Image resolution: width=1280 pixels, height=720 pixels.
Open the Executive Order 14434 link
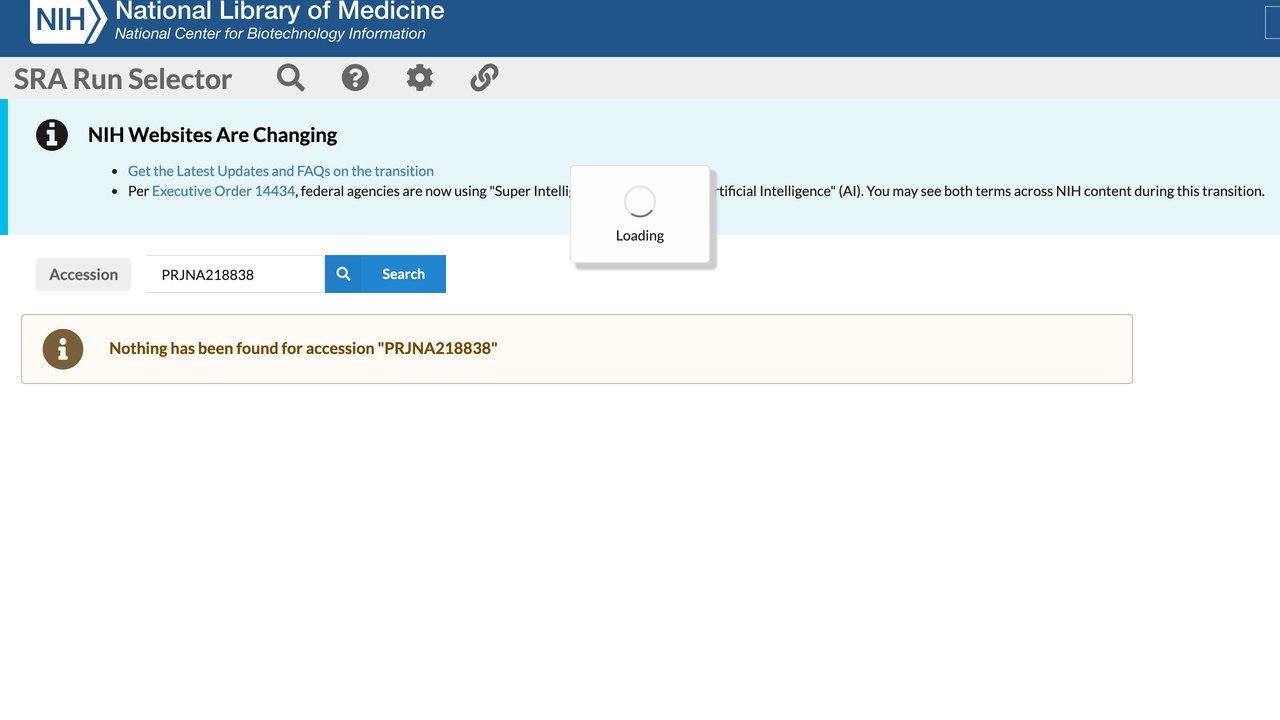tap(223, 191)
